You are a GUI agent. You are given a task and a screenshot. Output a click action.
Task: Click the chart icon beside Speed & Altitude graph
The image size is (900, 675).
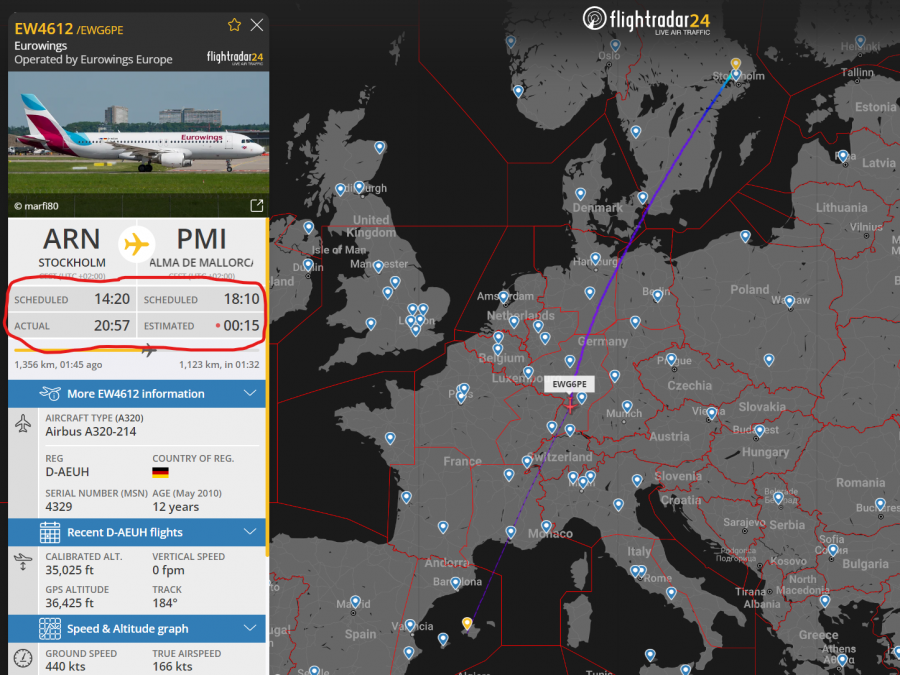coord(50,629)
